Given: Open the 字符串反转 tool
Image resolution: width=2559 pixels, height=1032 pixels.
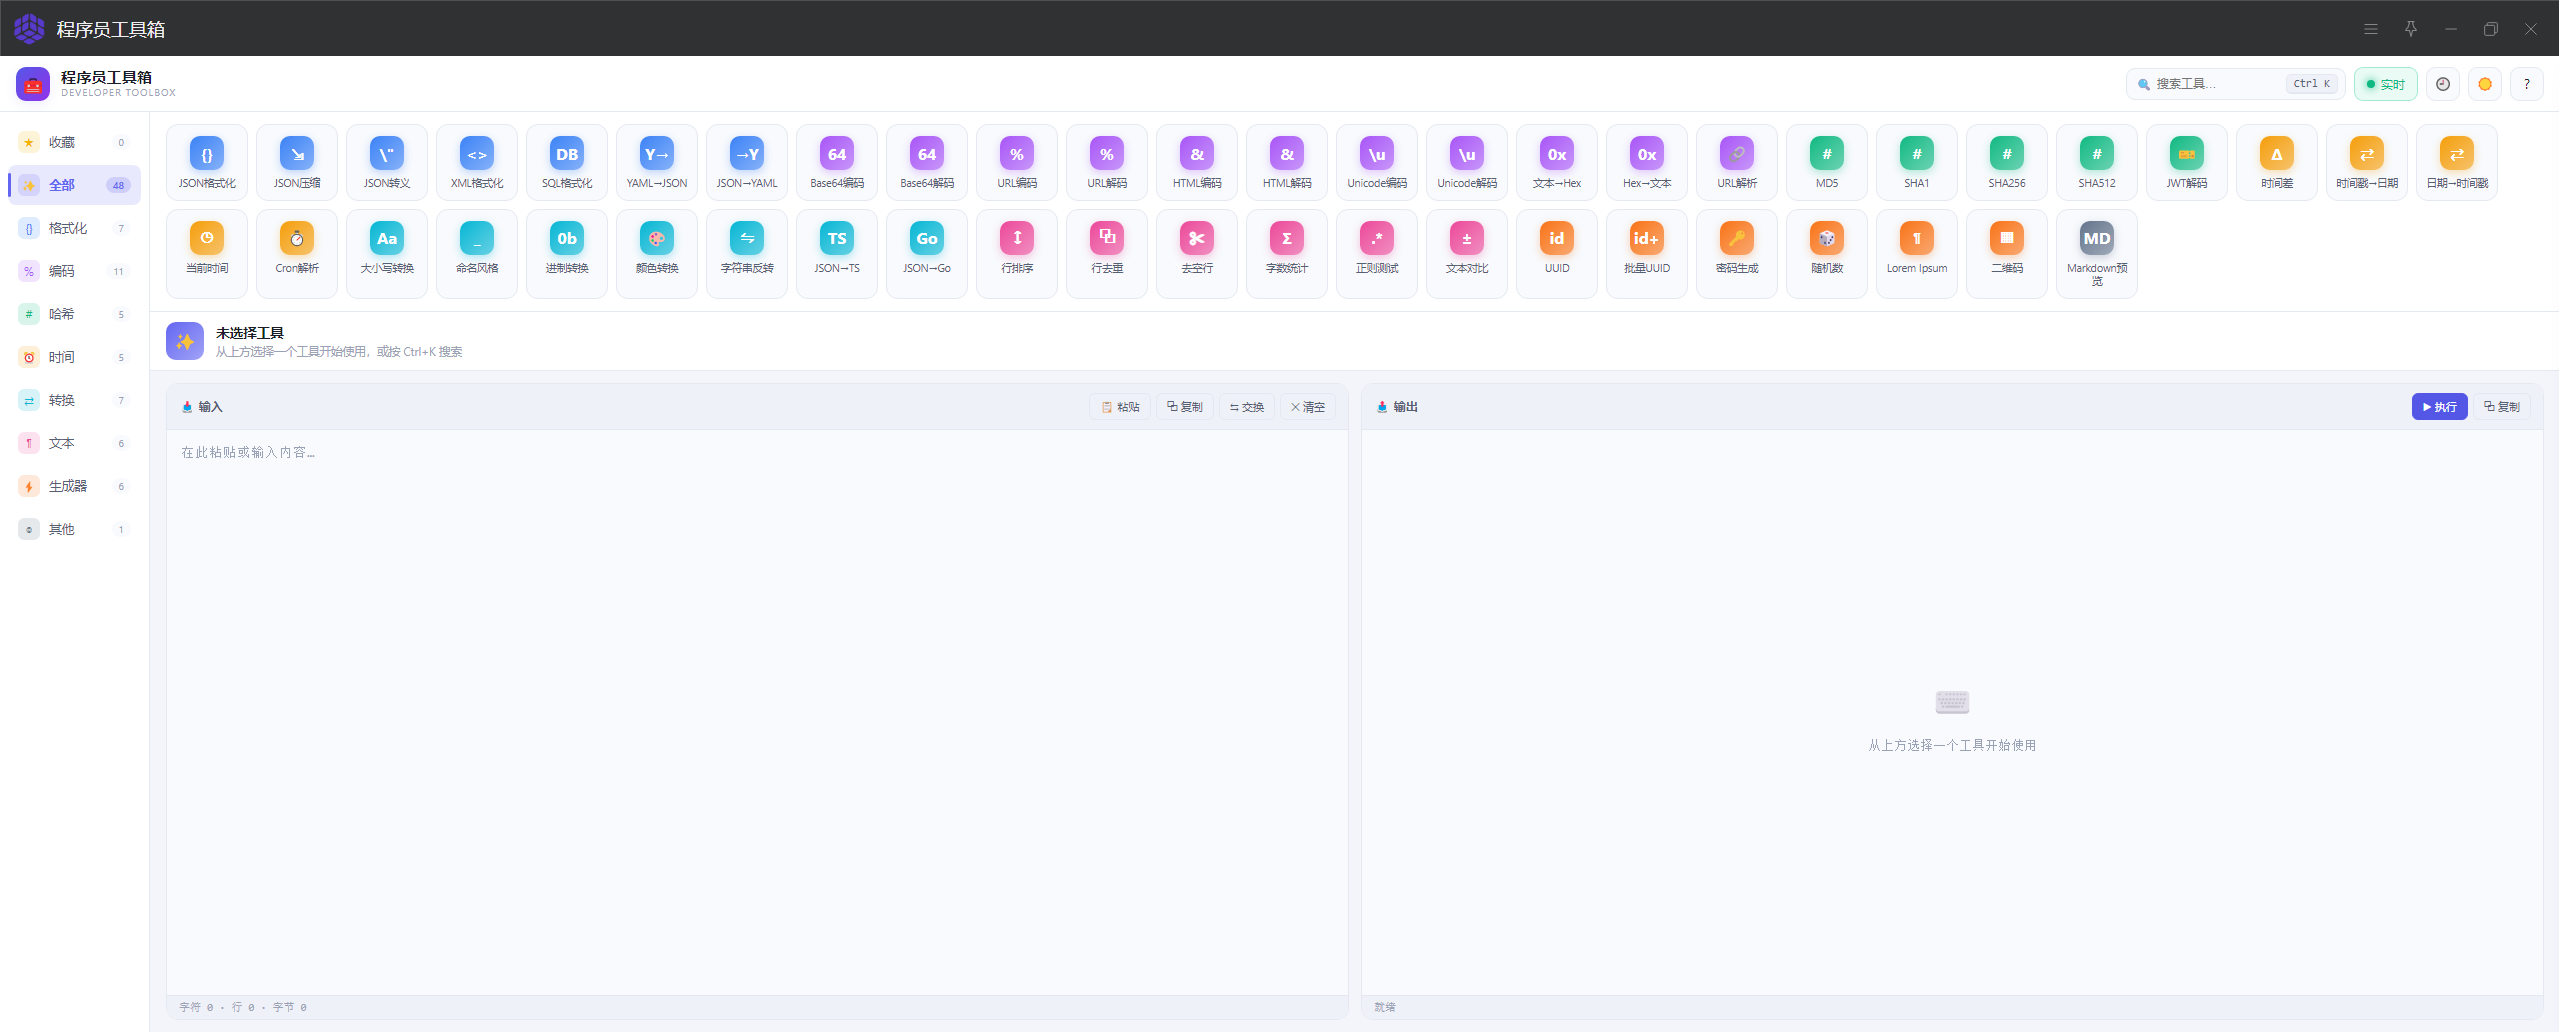Looking at the screenshot, I should click(747, 253).
